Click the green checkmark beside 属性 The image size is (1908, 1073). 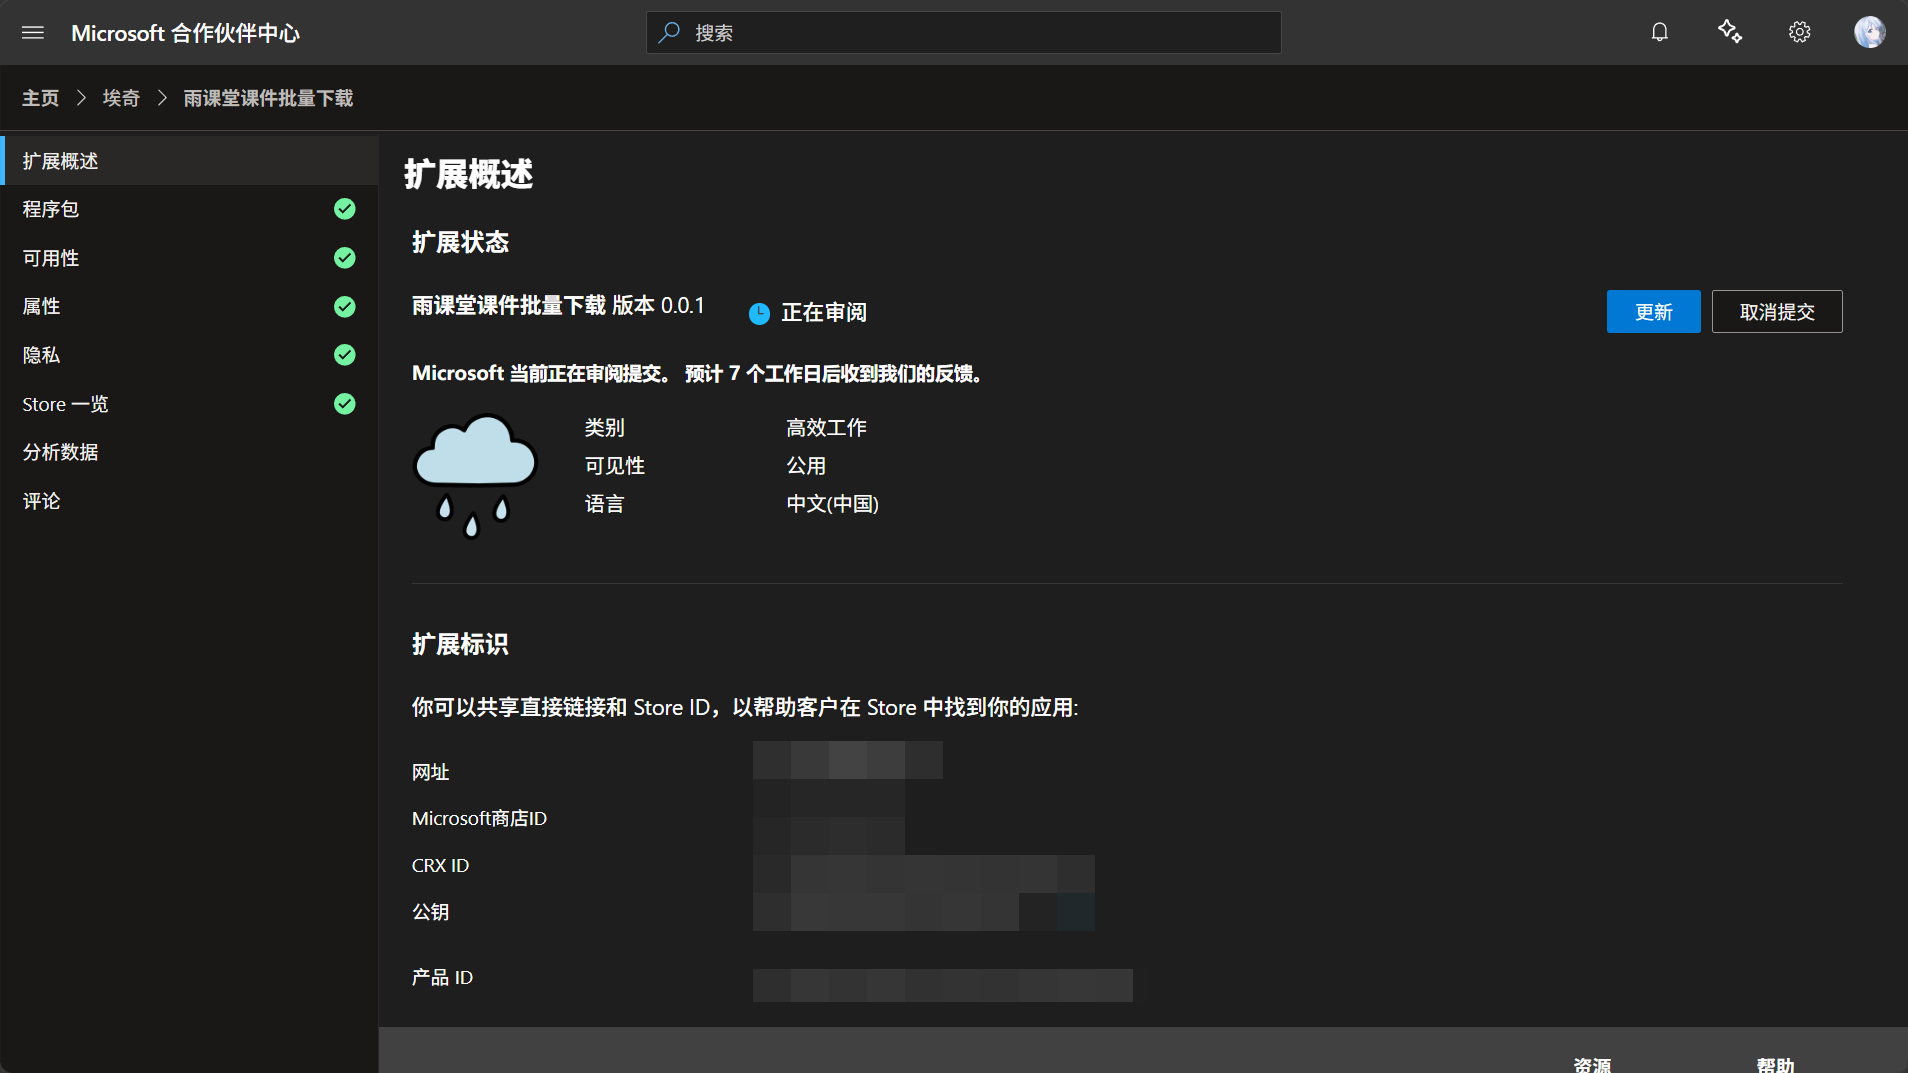(x=345, y=307)
